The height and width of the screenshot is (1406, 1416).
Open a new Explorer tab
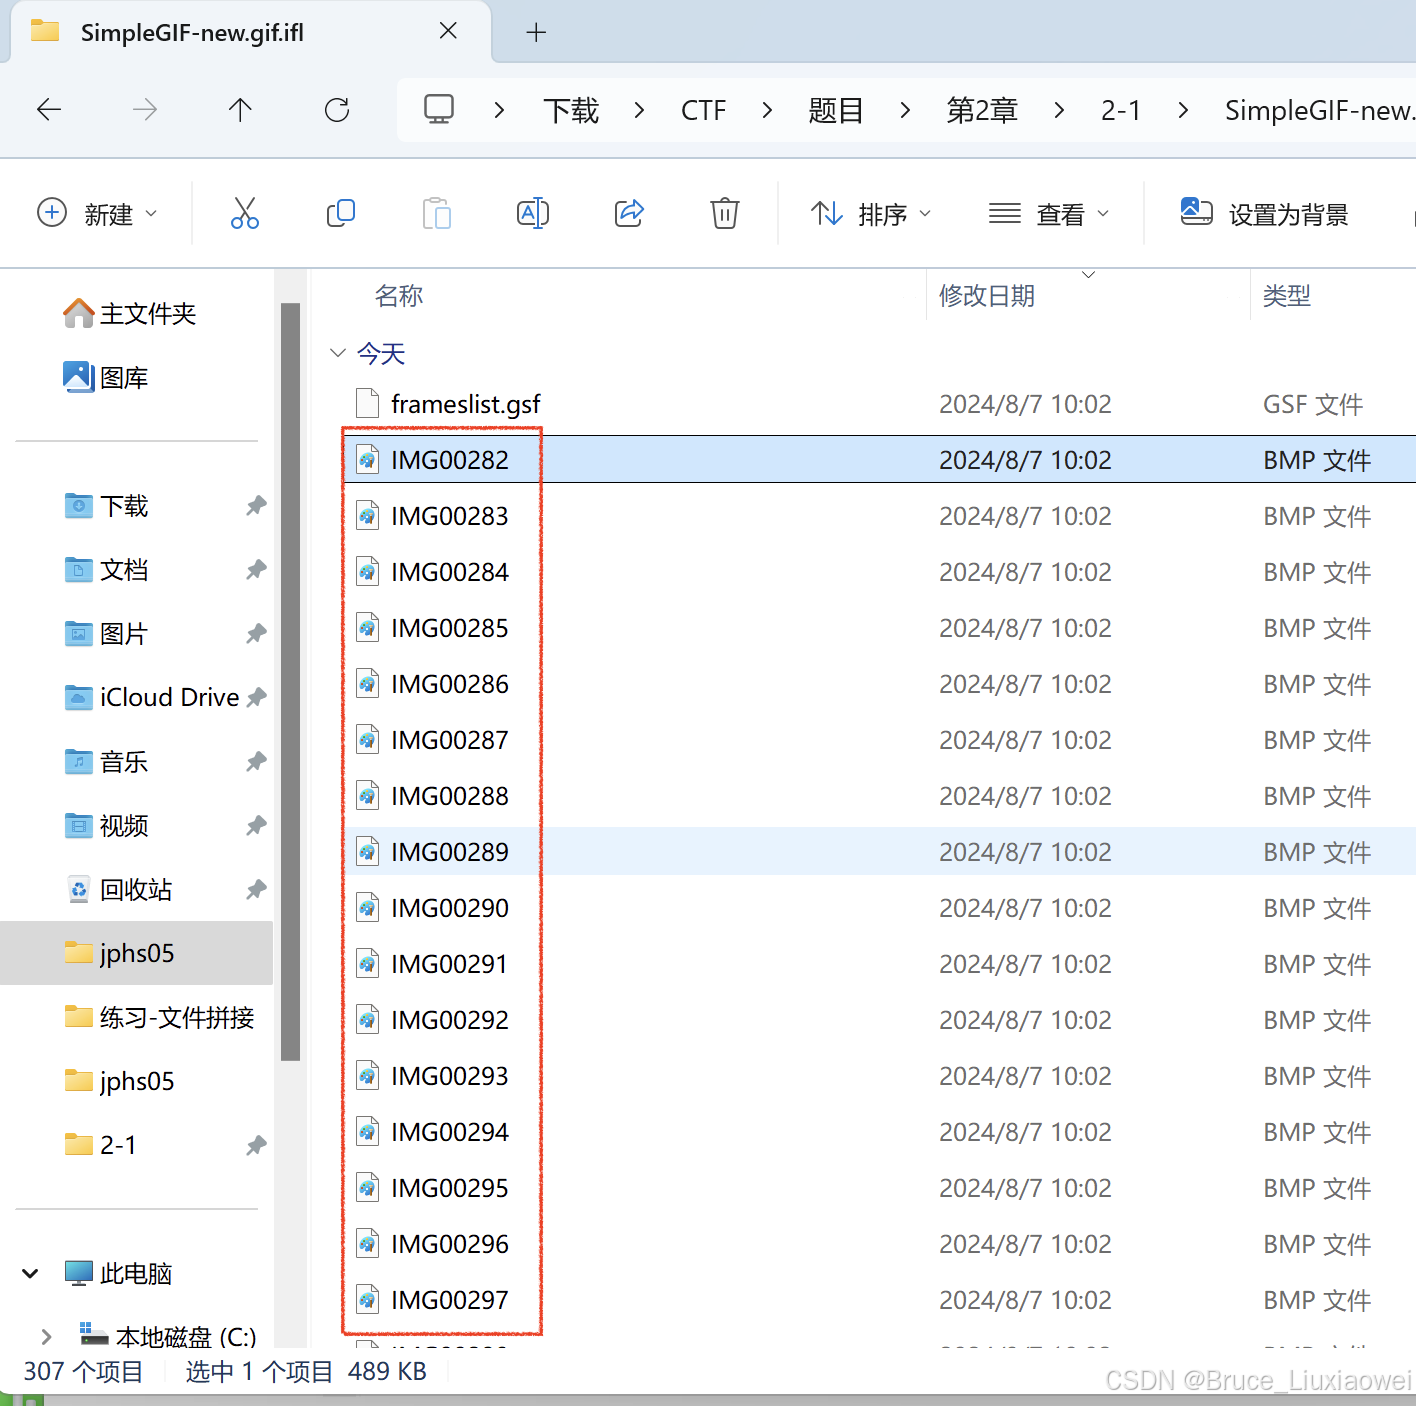click(x=536, y=32)
